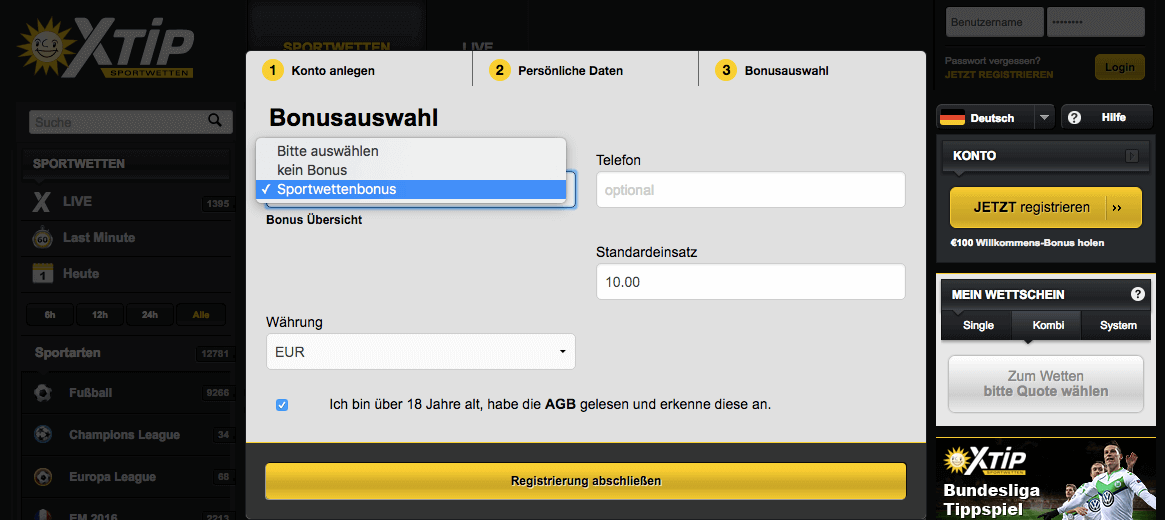Image resolution: width=1165 pixels, height=520 pixels.
Task: Click the German flag icon
Action: pyautogui.click(x=953, y=117)
